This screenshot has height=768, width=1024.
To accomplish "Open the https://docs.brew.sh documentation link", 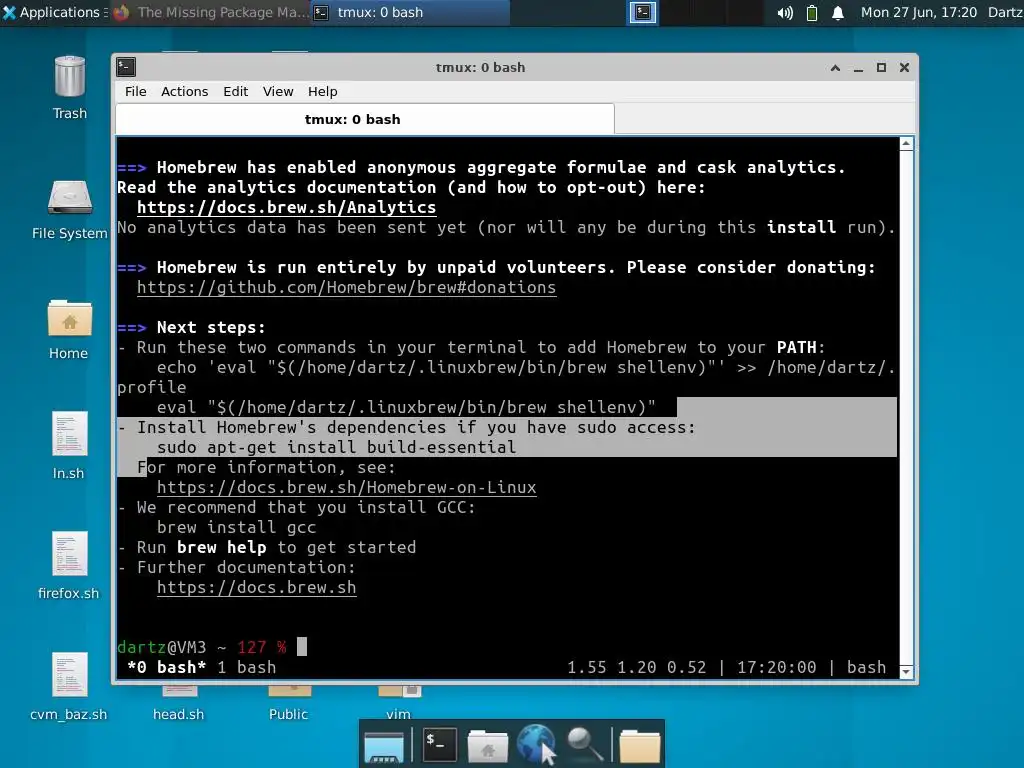I will tap(257, 588).
